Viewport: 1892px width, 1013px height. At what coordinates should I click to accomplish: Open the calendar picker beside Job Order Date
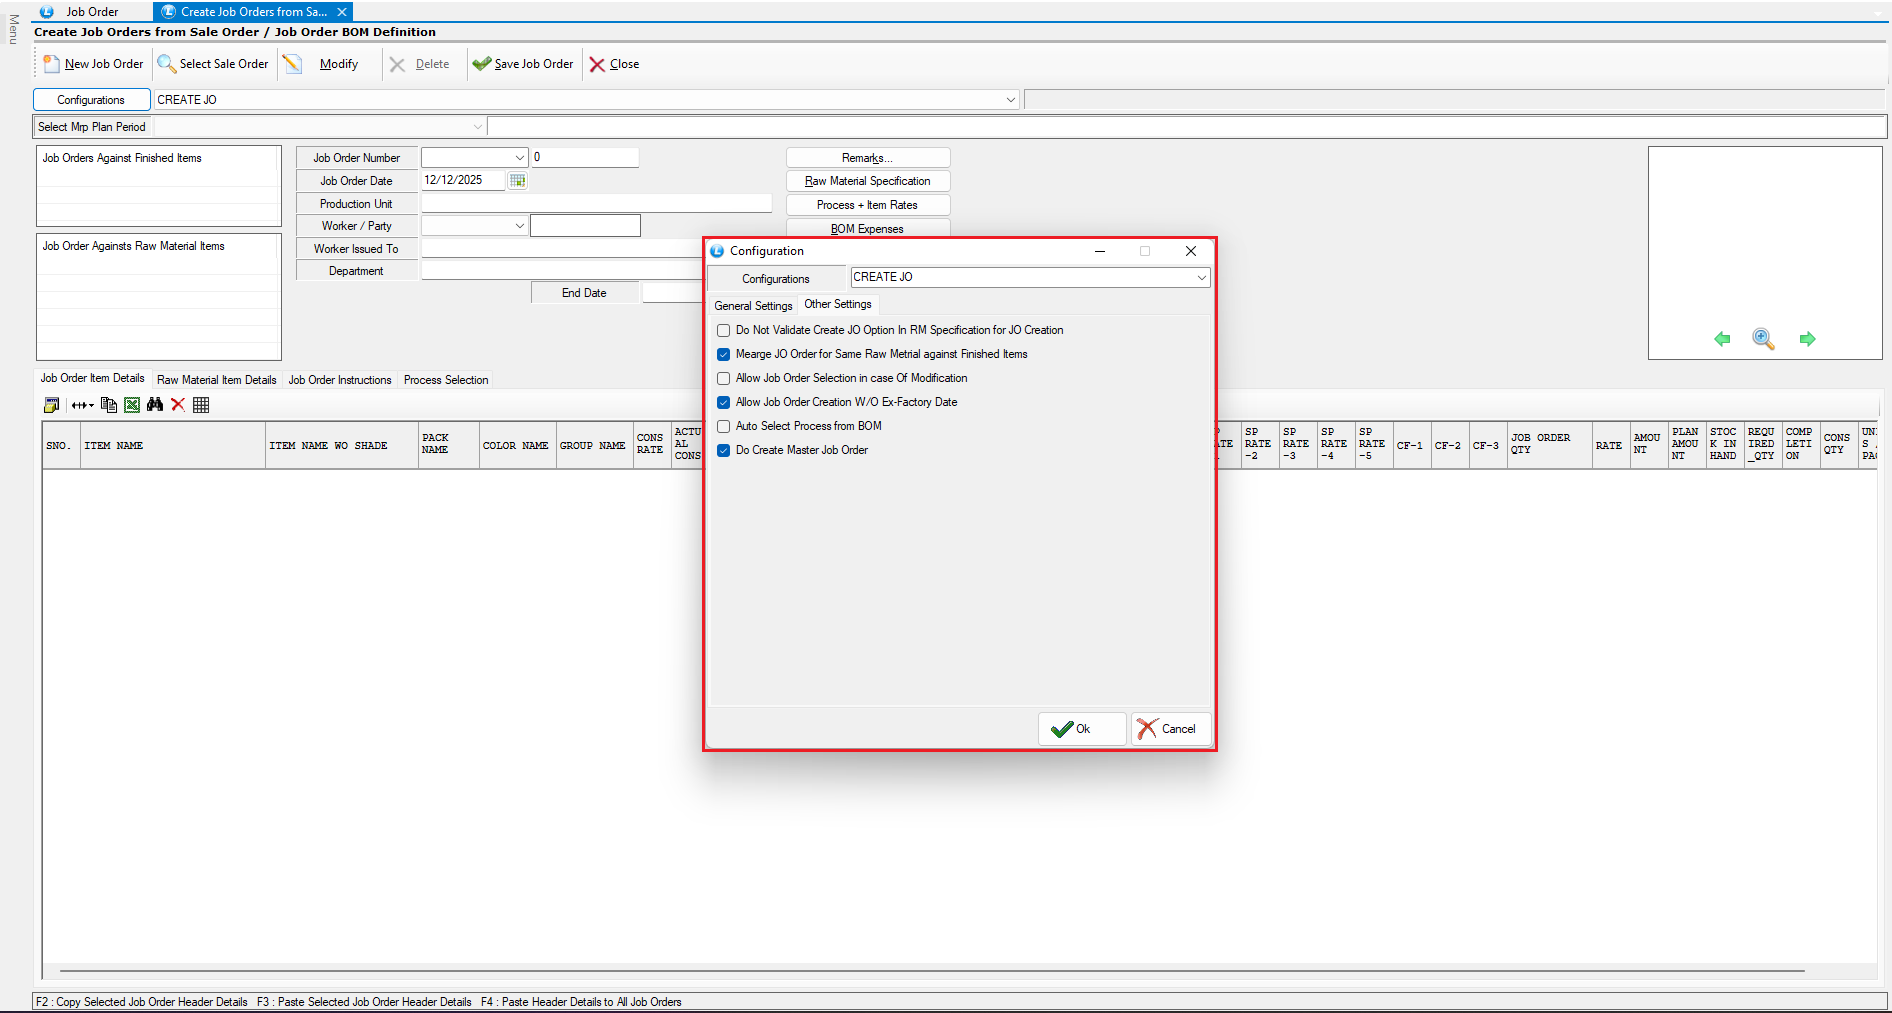click(x=517, y=181)
